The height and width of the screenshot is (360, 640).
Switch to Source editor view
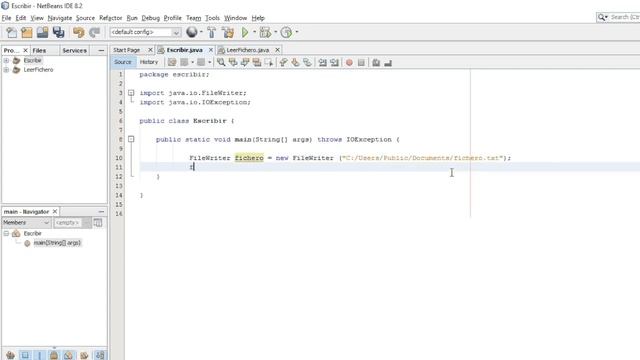click(123, 62)
